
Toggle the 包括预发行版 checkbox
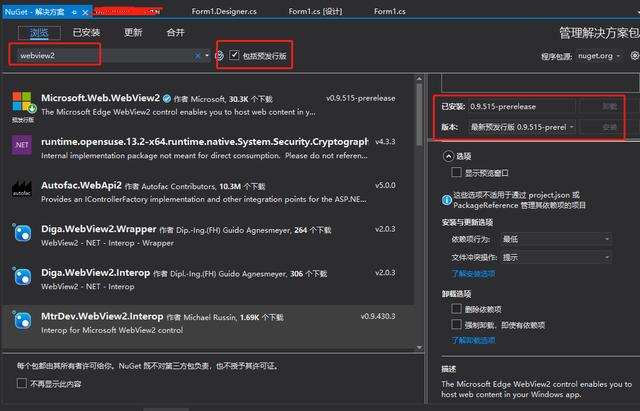pyautogui.click(x=234, y=55)
